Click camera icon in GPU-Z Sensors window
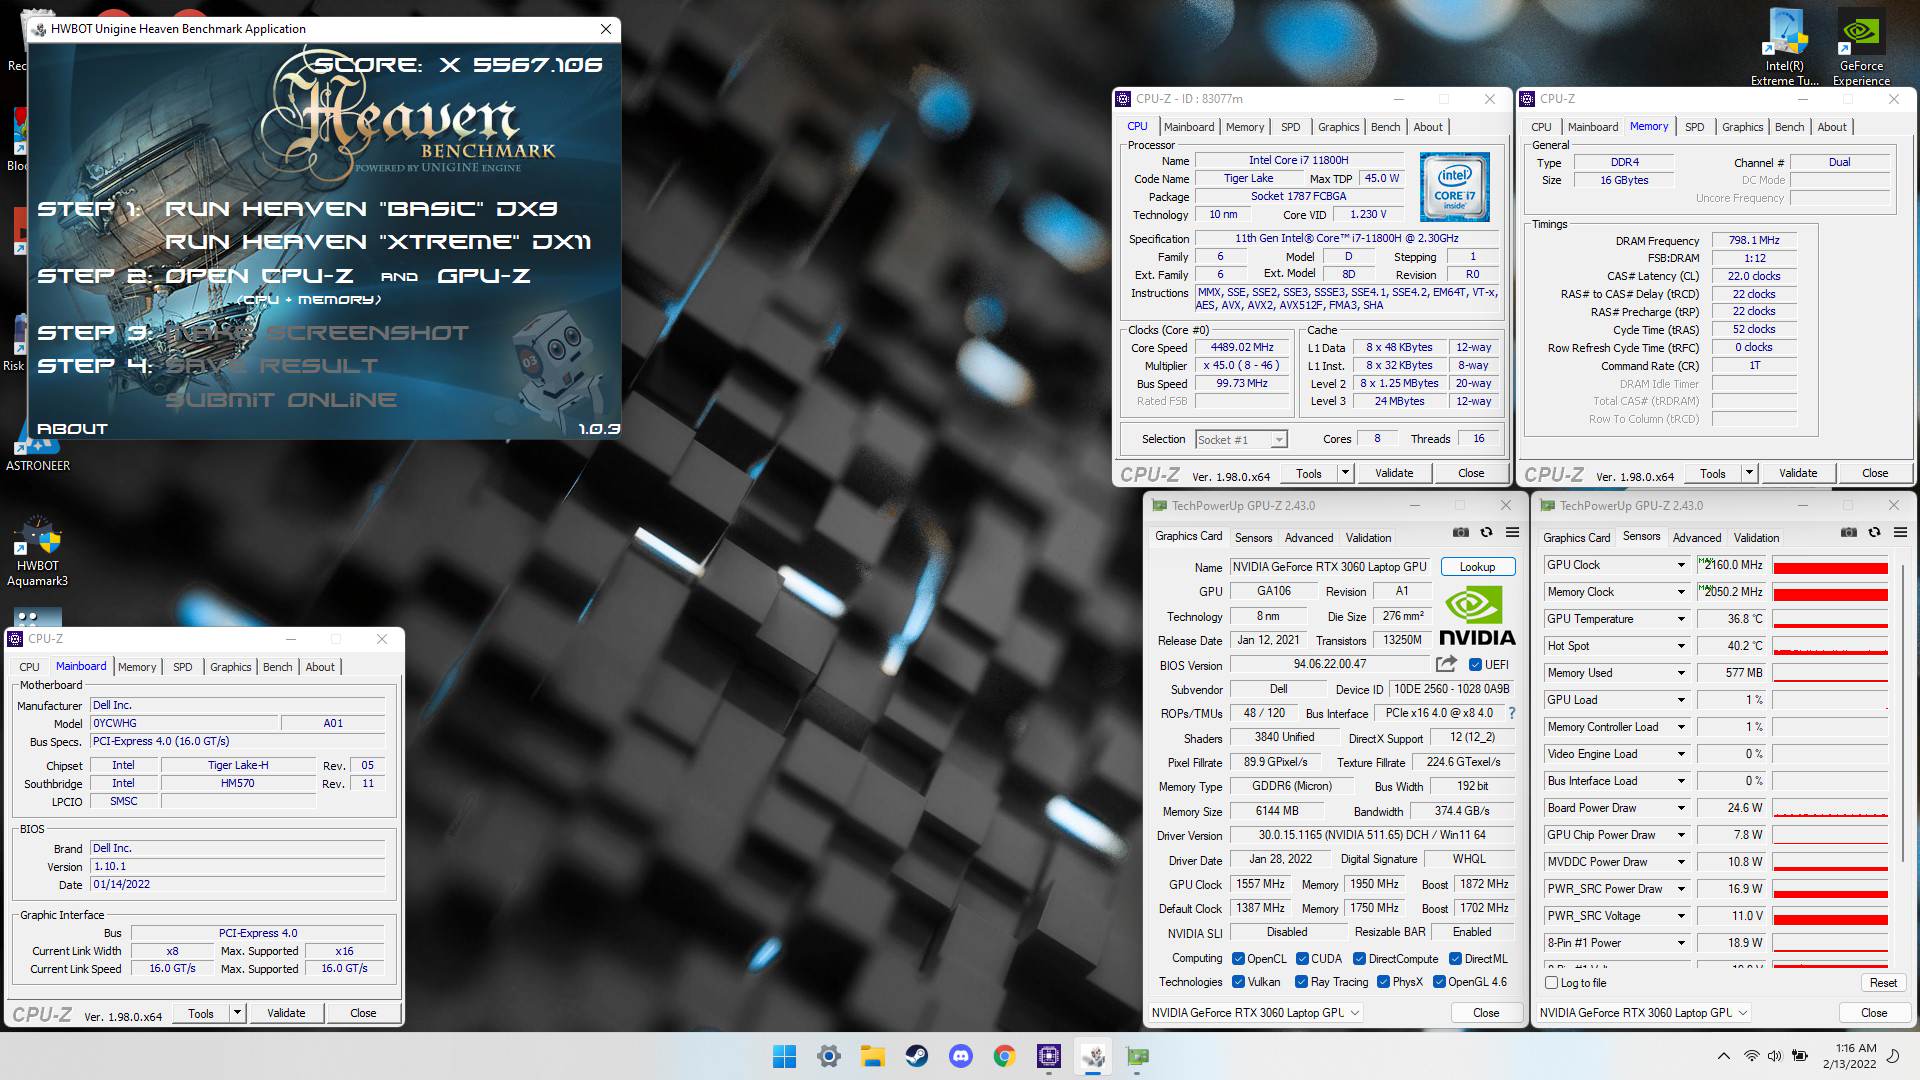This screenshot has width=1920, height=1080. click(x=1849, y=532)
